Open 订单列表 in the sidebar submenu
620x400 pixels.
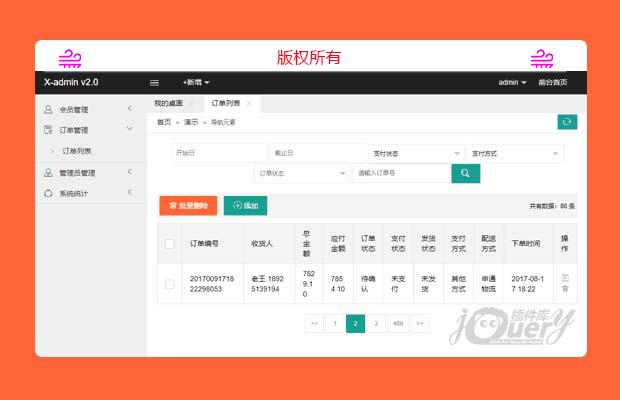[x=76, y=151]
